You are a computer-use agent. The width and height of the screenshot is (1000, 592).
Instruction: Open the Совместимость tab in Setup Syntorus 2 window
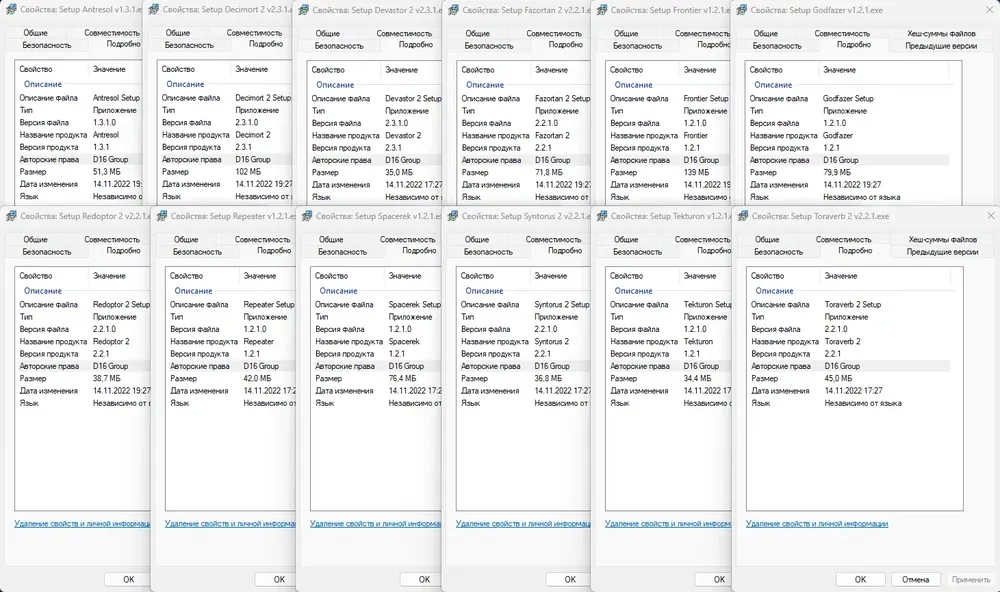tap(553, 239)
